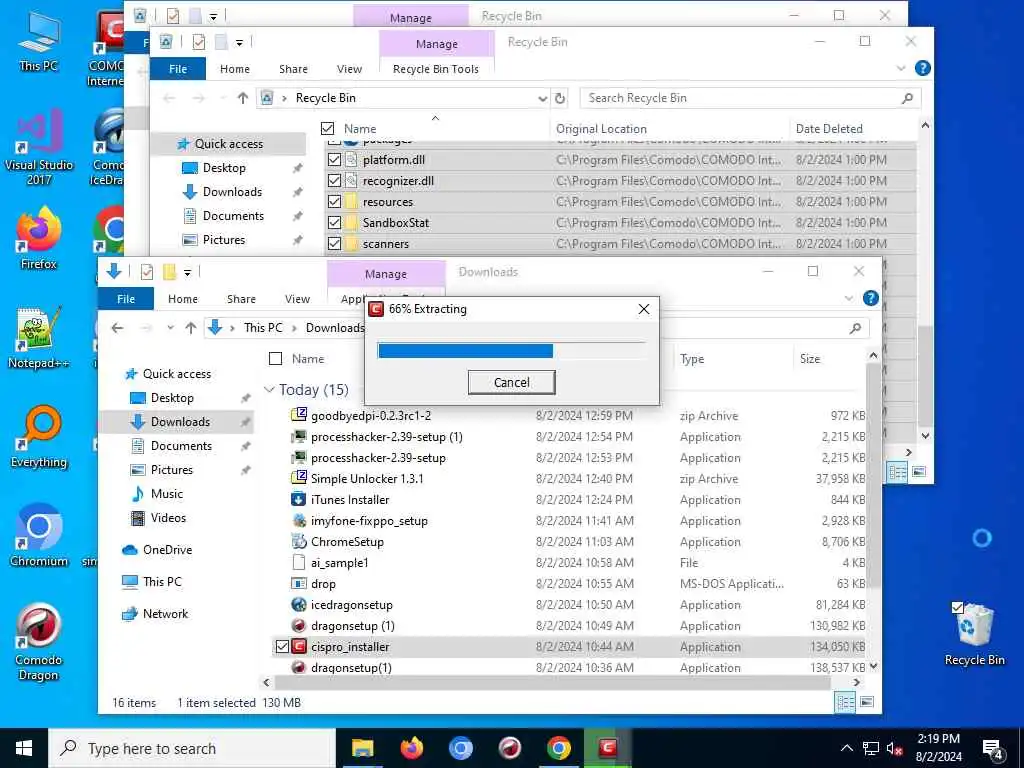
Task: Uncheck recognizer.dll in Recycle Bin
Action: 334,180
